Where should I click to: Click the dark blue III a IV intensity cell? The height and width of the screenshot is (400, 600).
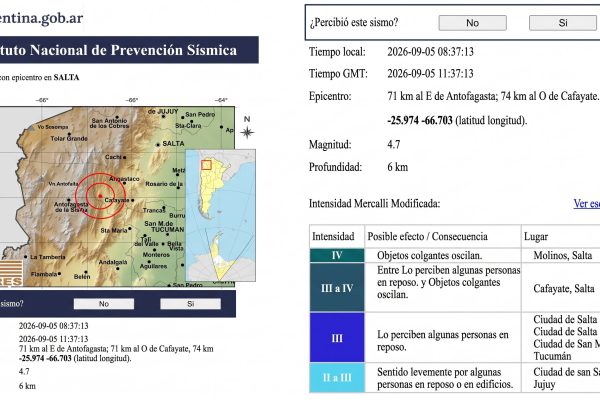coord(337,288)
